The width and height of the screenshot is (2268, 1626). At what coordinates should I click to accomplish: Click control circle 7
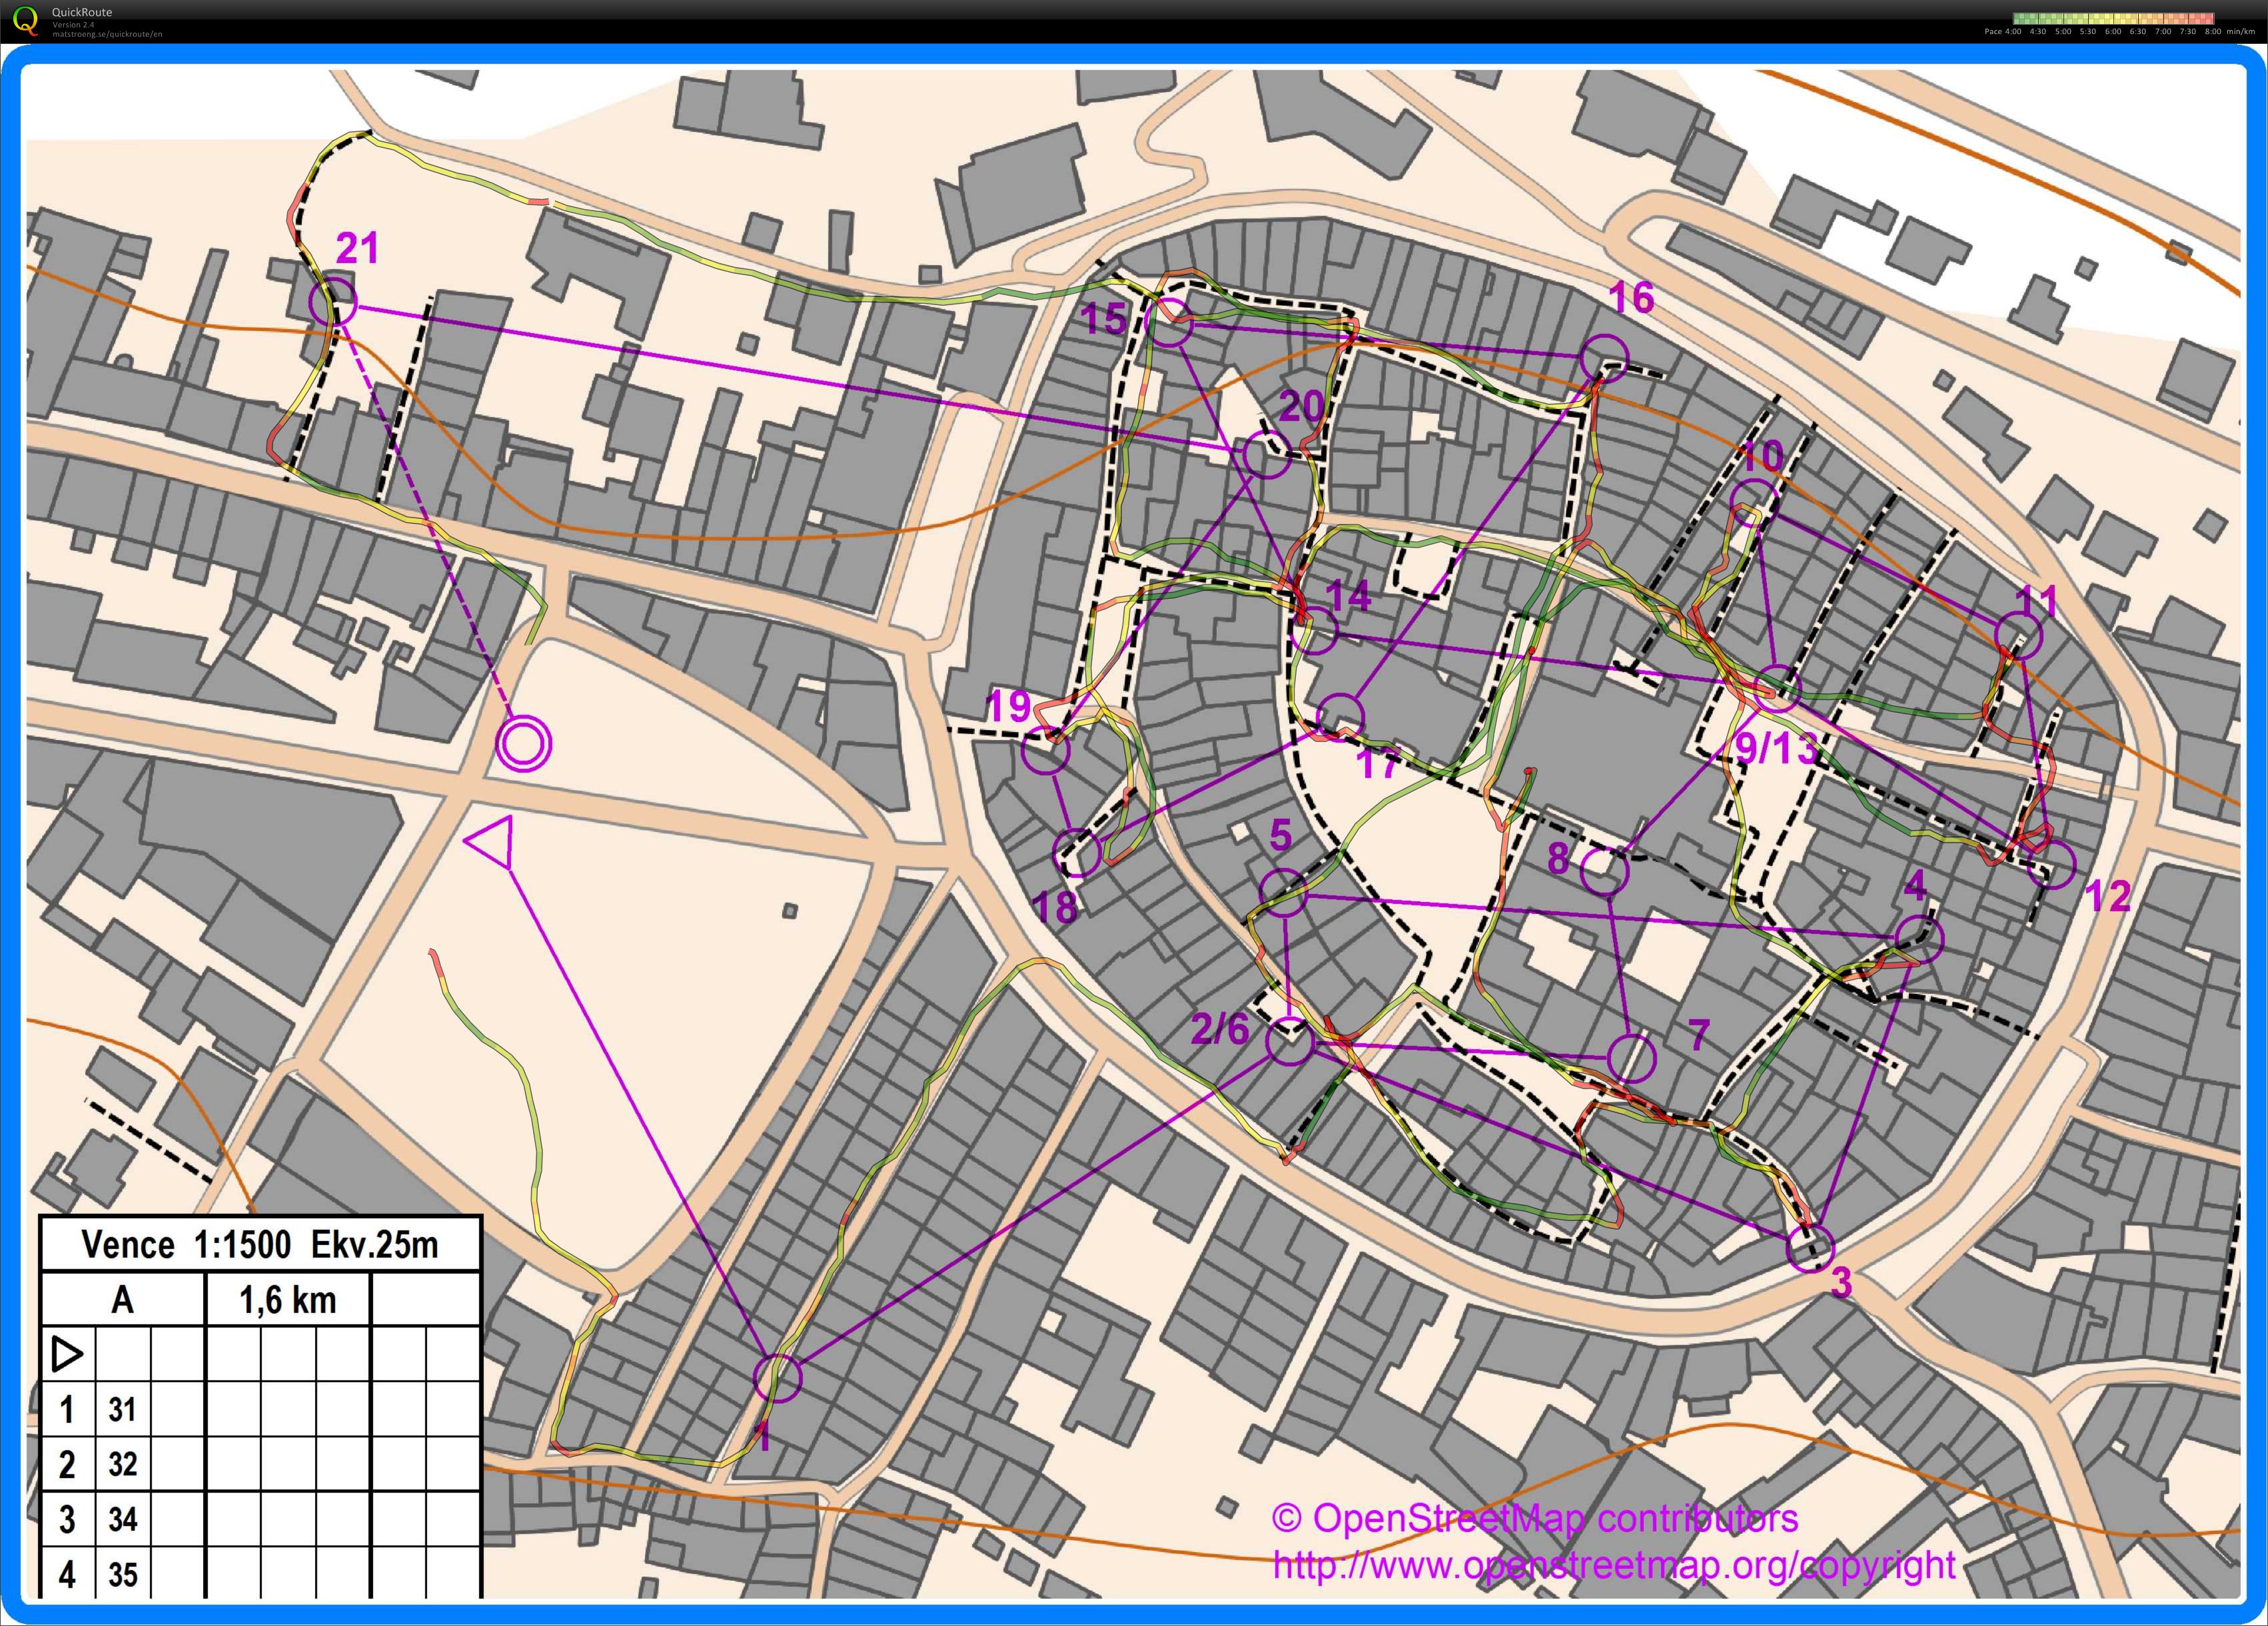(1631, 1058)
